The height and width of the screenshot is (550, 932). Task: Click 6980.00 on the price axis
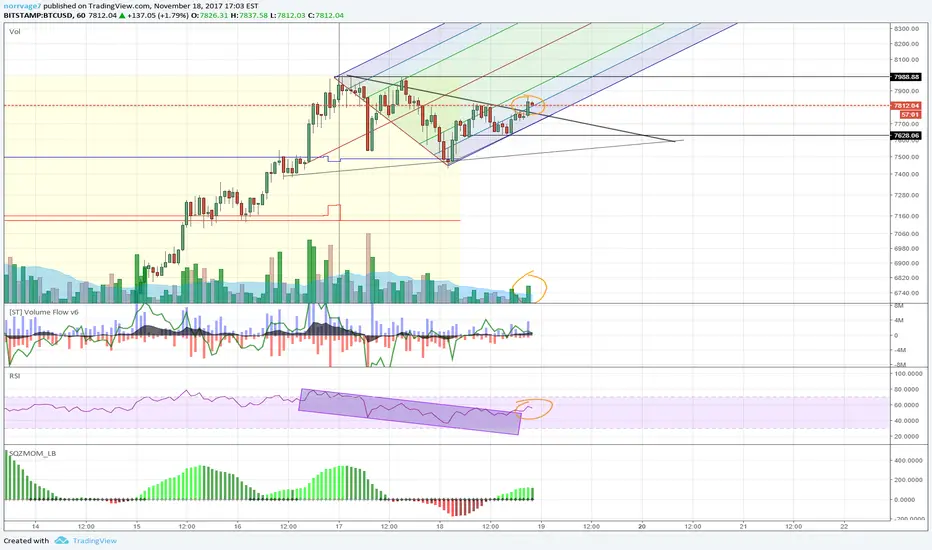point(906,249)
